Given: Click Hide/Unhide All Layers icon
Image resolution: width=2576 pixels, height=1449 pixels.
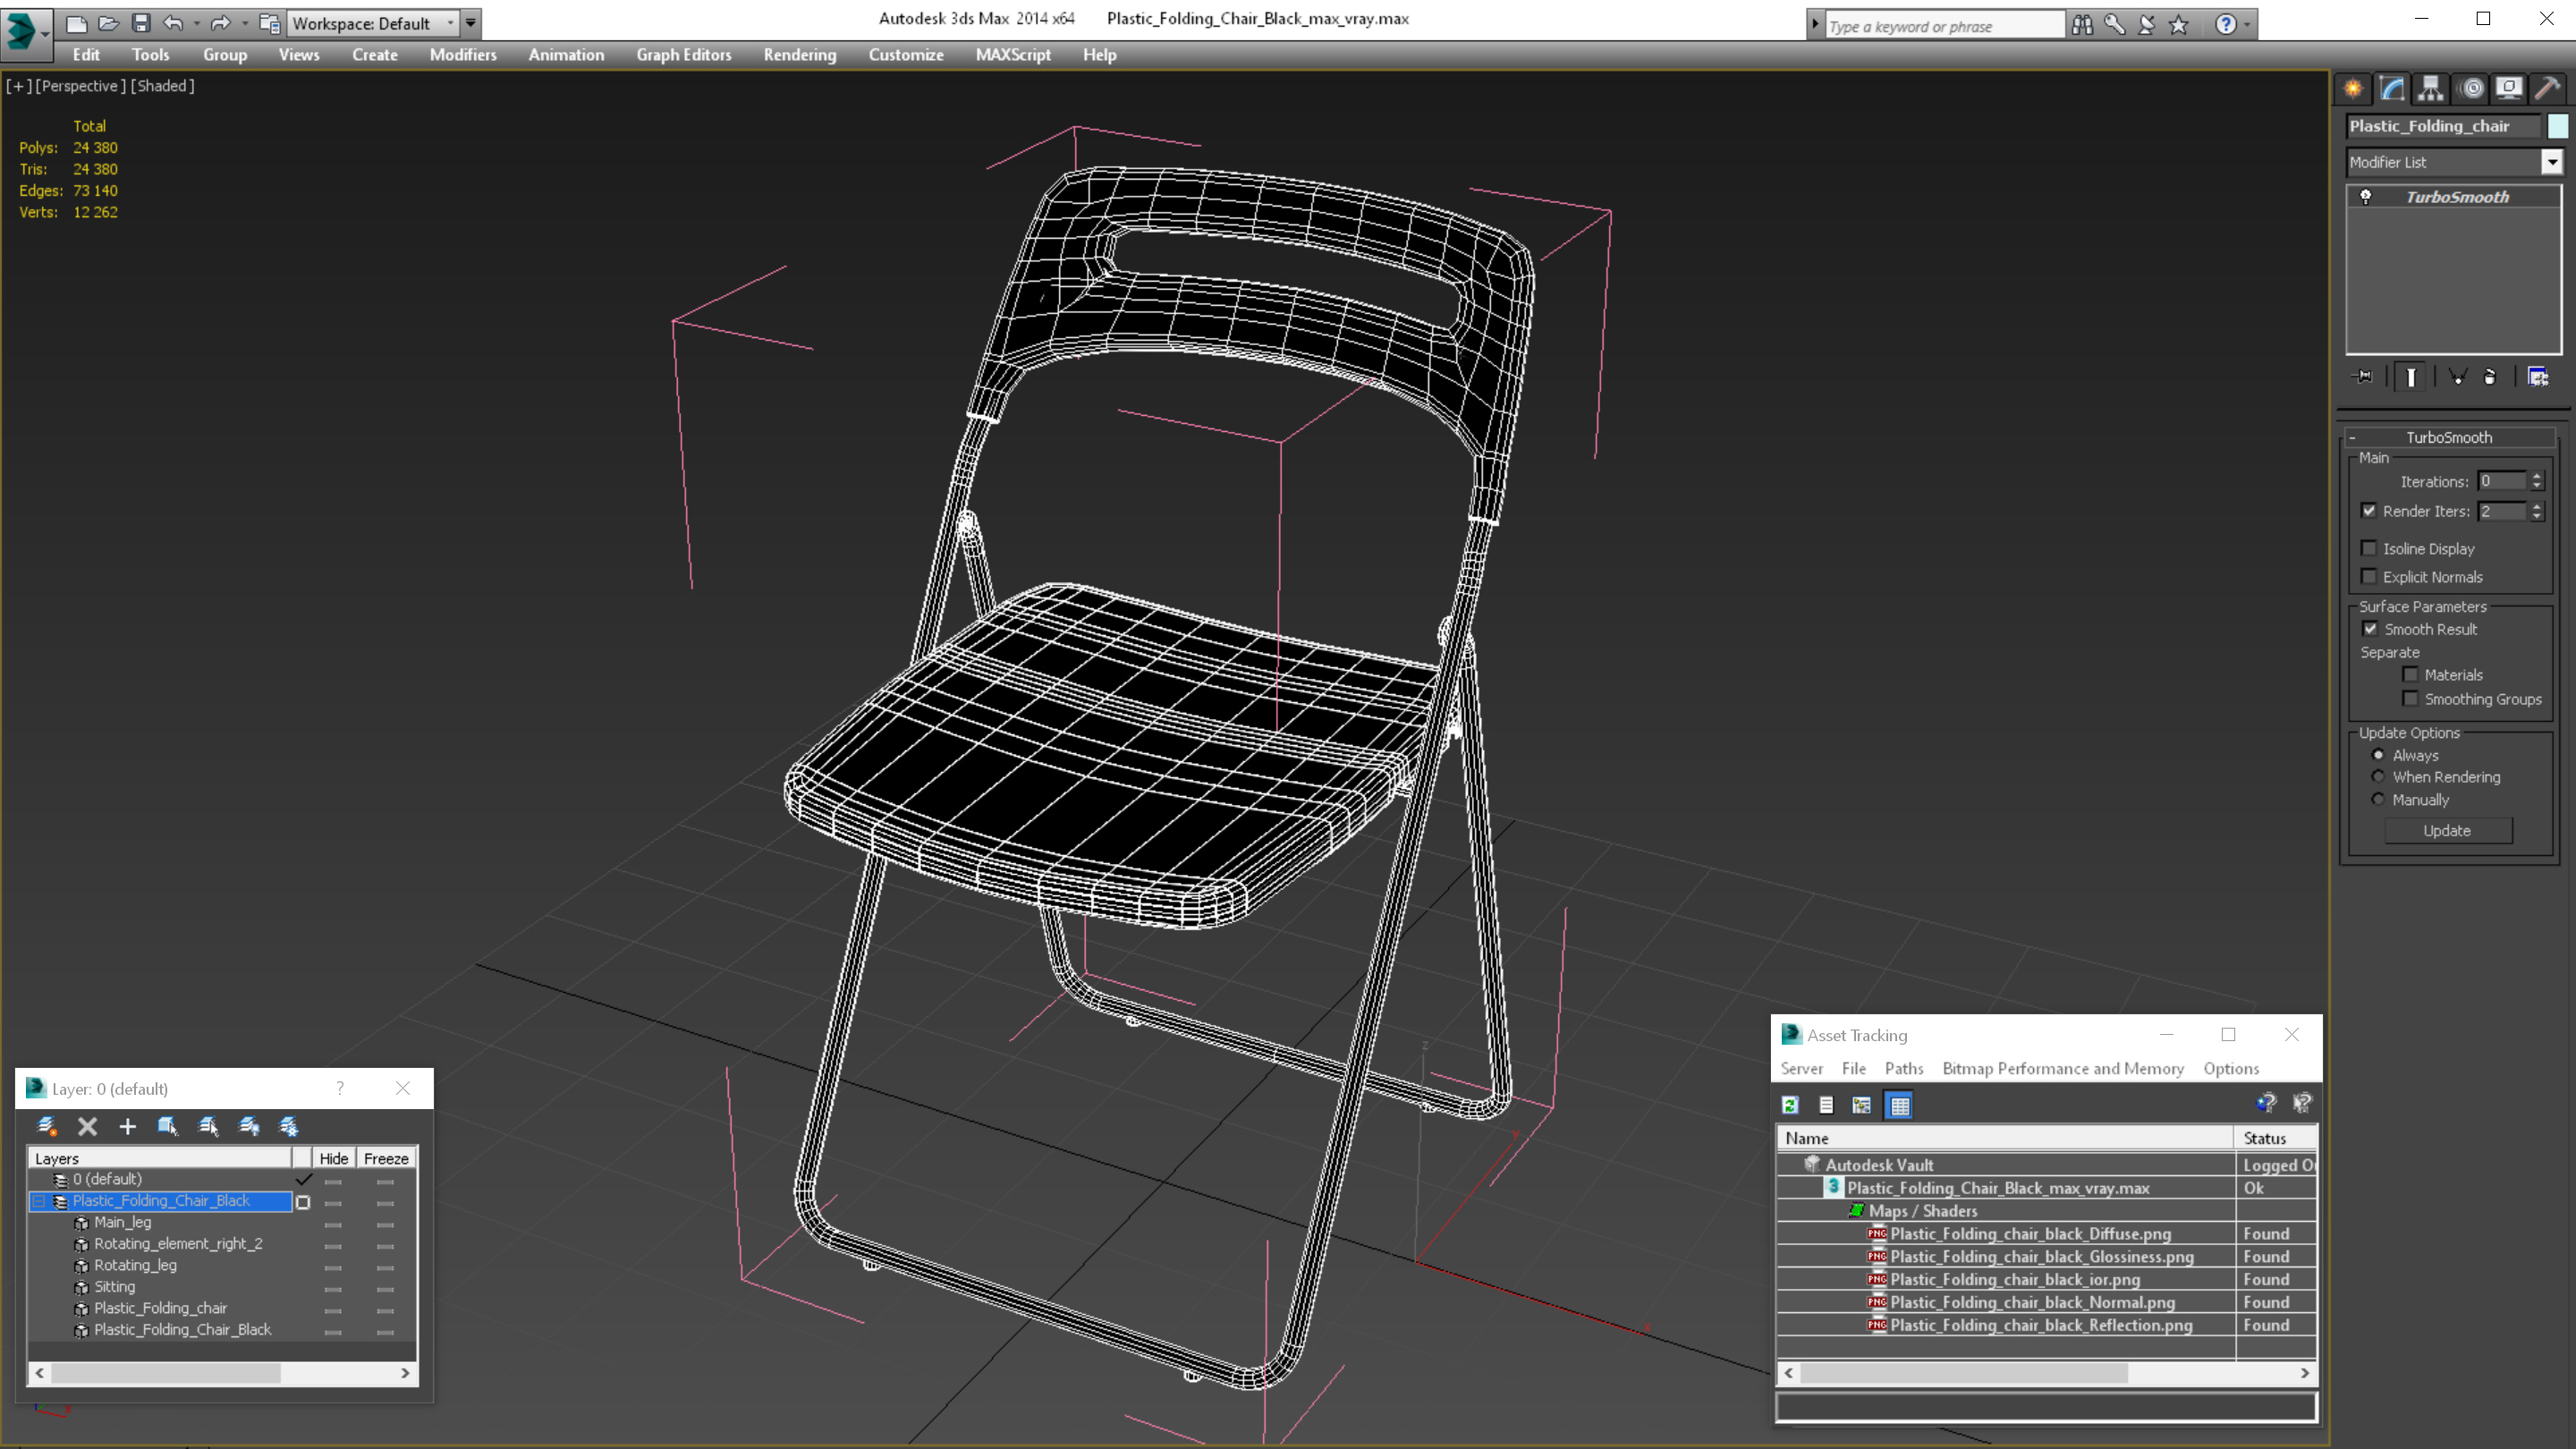Looking at the screenshot, I should 249,1126.
